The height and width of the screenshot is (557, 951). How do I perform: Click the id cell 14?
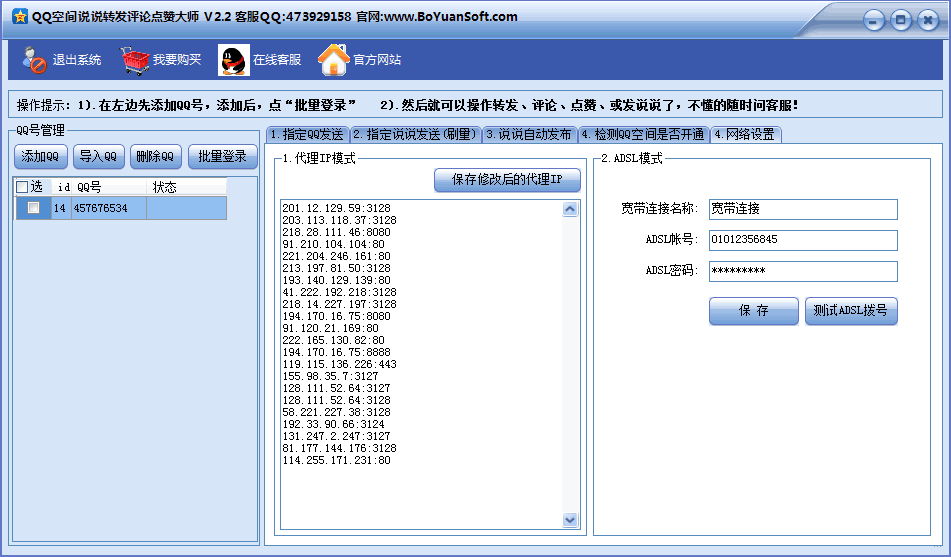[x=60, y=208]
